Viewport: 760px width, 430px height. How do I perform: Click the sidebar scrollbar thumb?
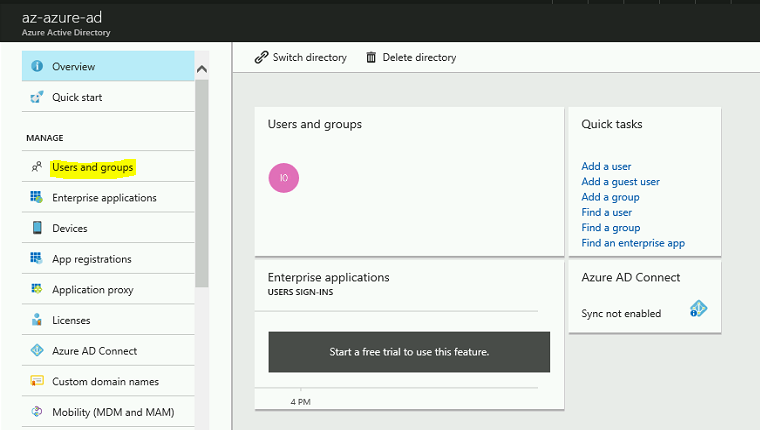(x=202, y=183)
